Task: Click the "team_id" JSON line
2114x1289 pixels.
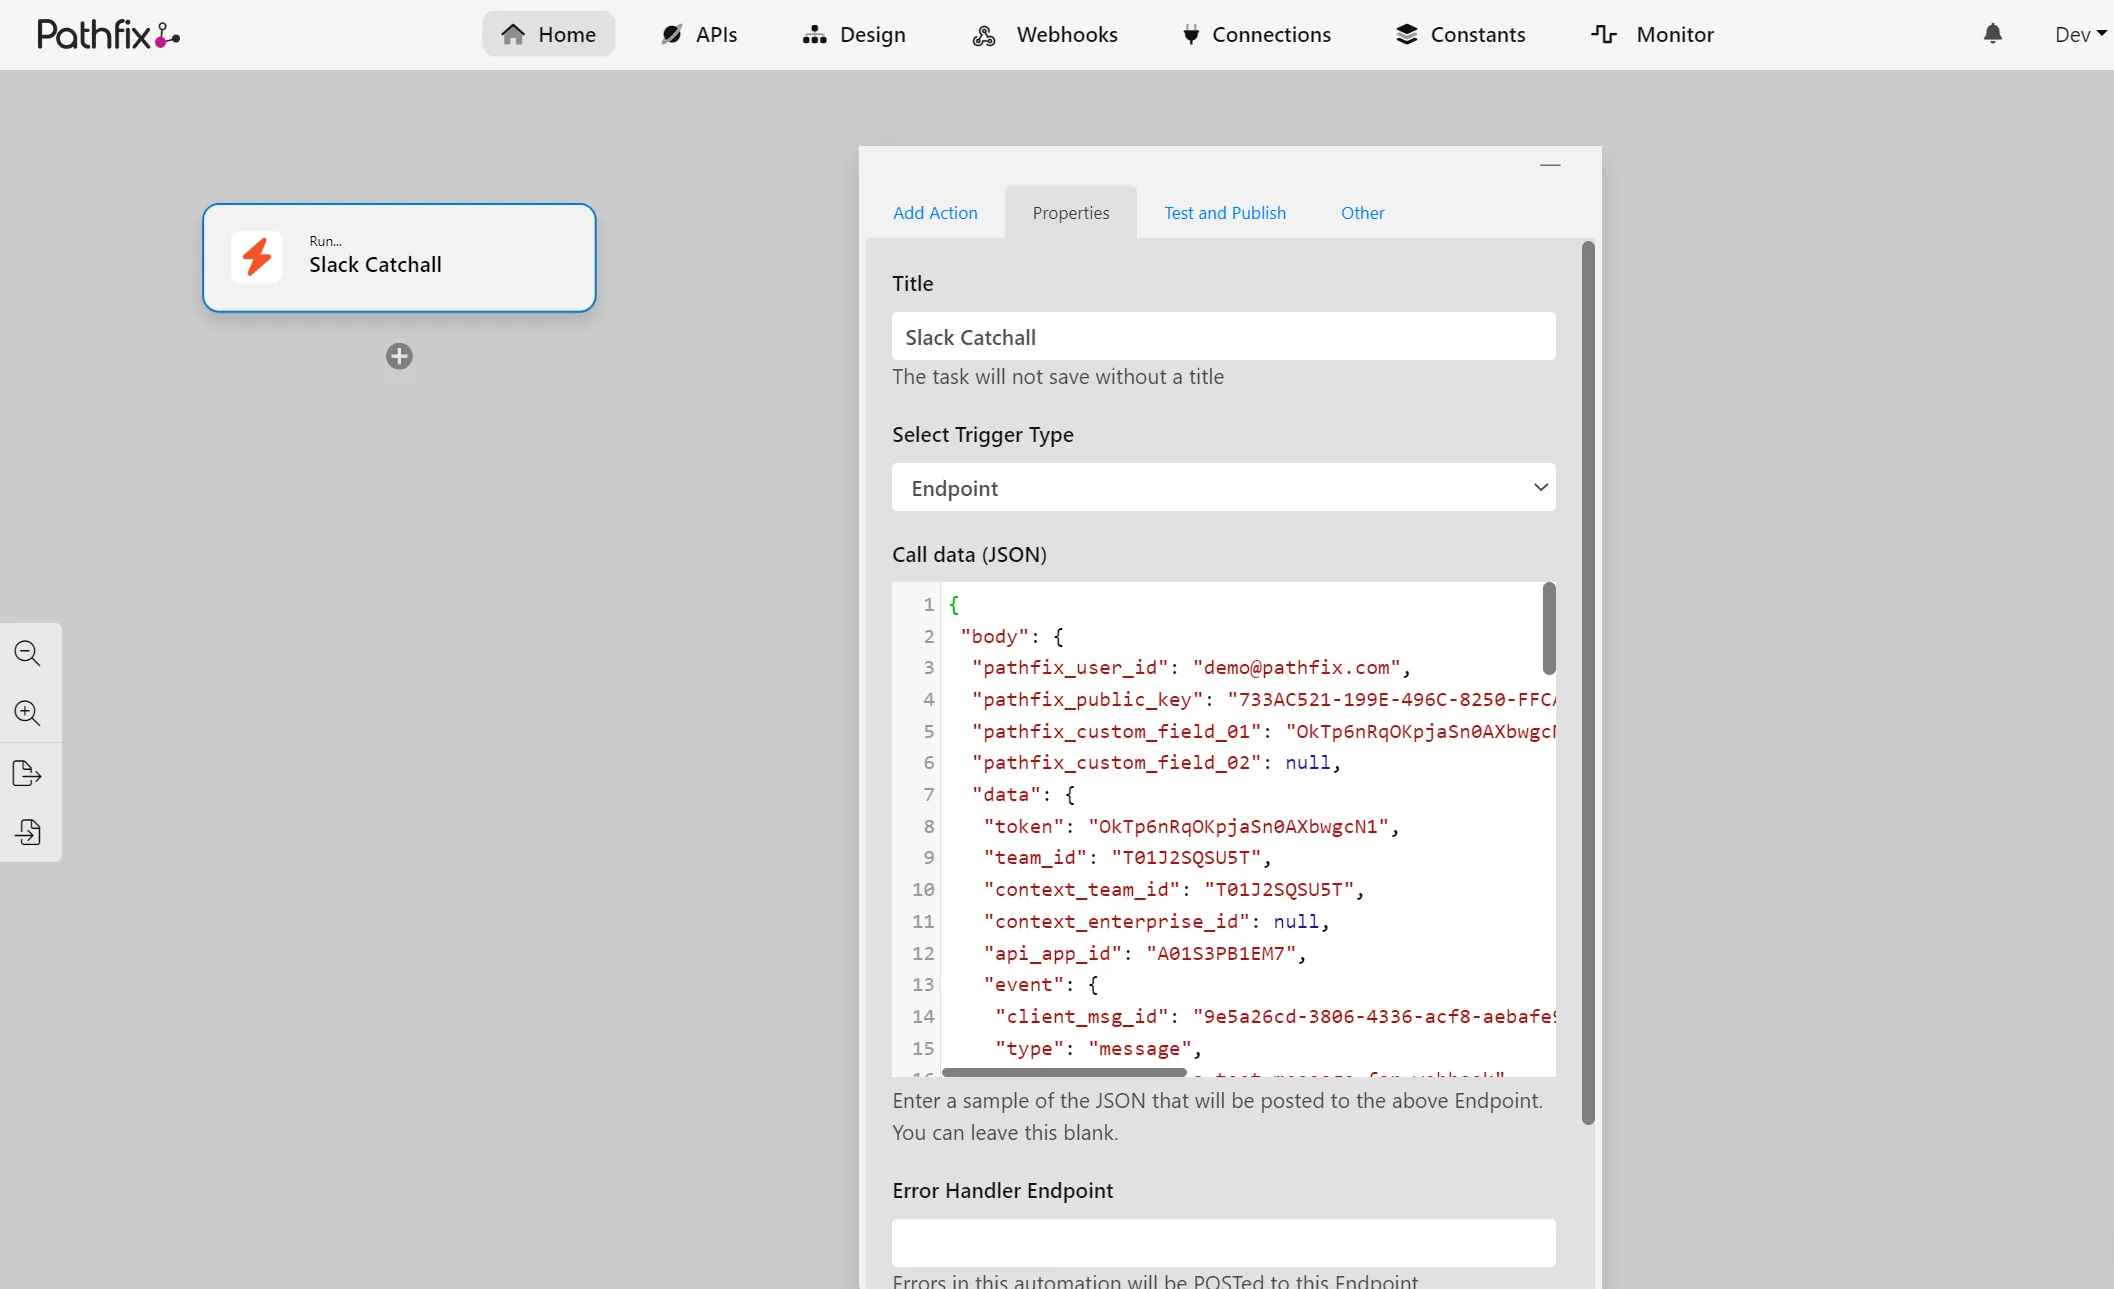Action: point(1128,857)
